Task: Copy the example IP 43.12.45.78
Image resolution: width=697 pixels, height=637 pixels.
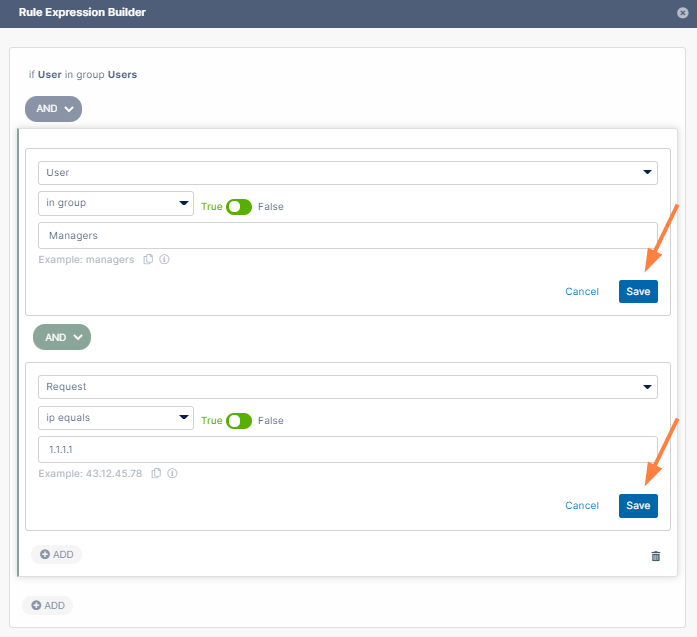Action: click(x=156, y=474)
